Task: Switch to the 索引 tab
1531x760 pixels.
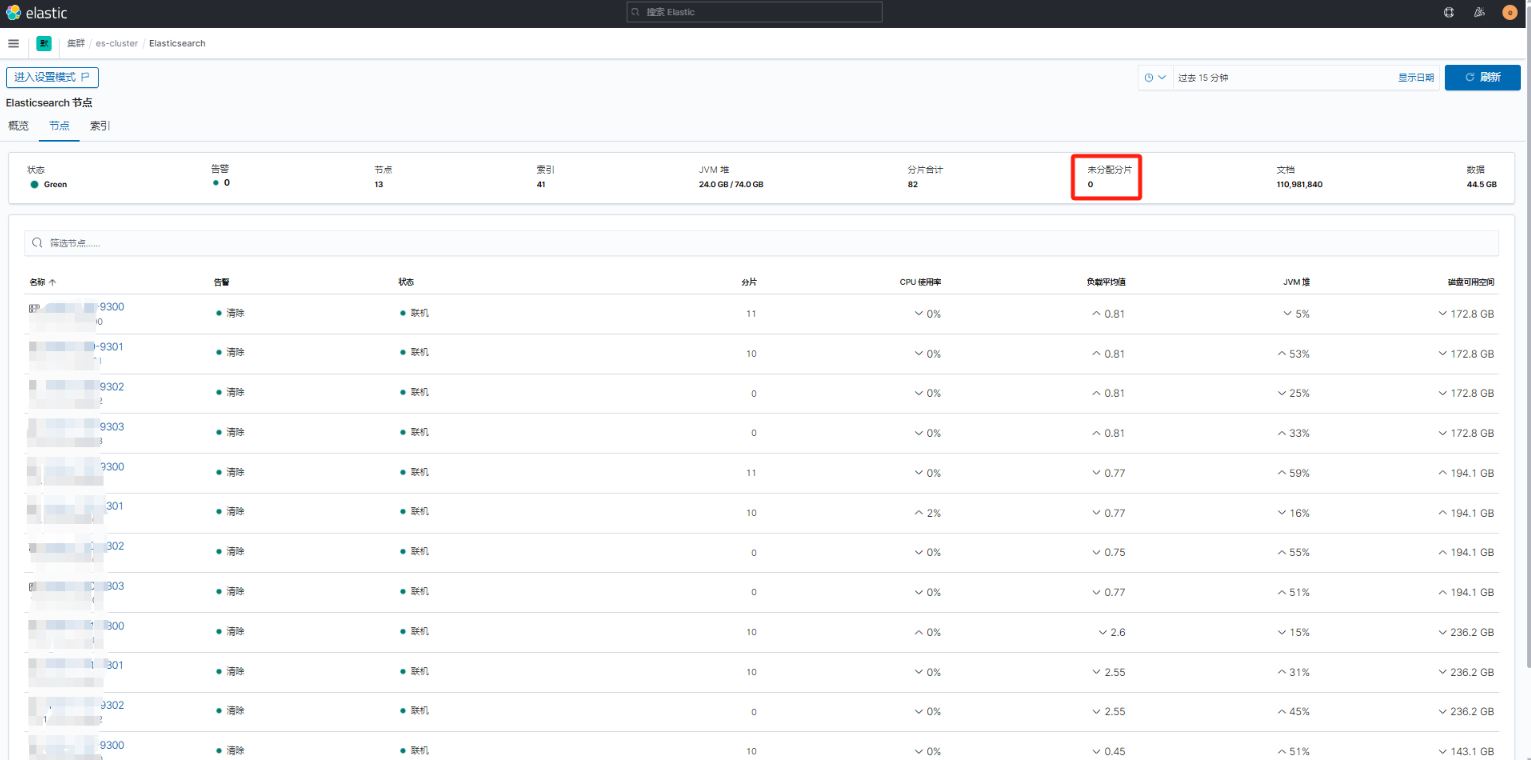Action: point(99,125)
